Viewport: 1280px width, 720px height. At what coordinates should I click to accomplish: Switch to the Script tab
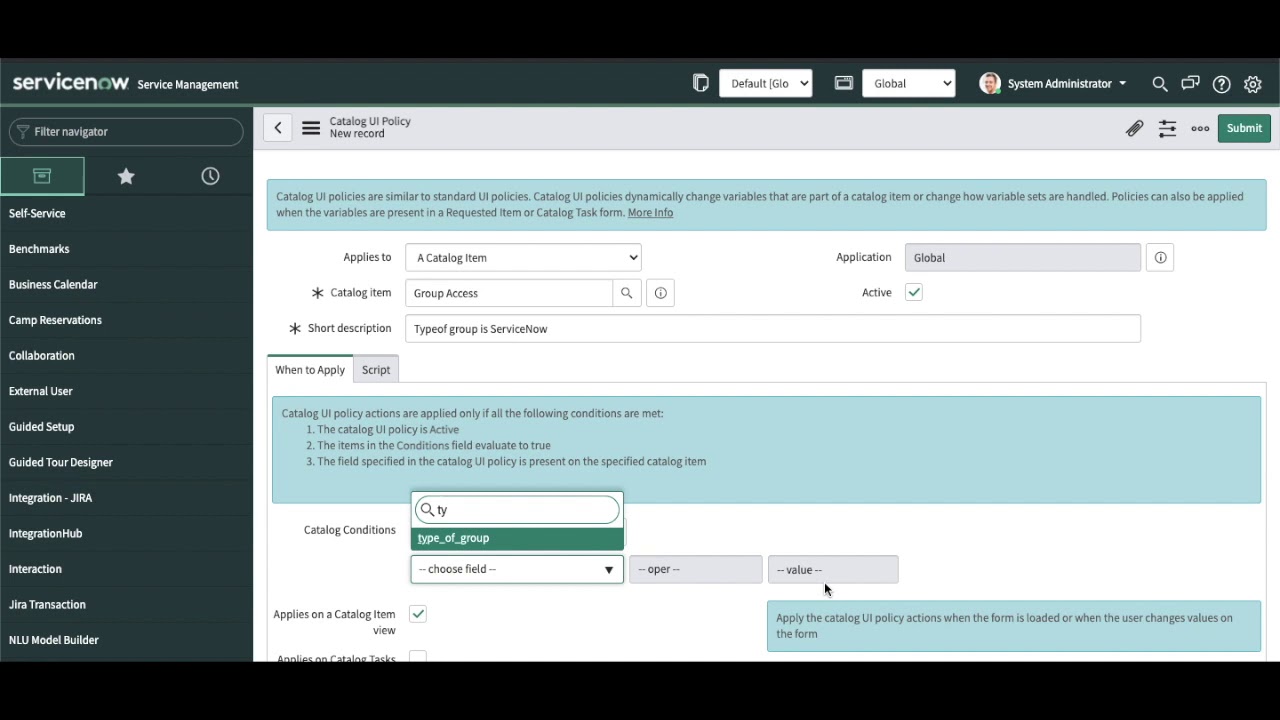(376, 370)
